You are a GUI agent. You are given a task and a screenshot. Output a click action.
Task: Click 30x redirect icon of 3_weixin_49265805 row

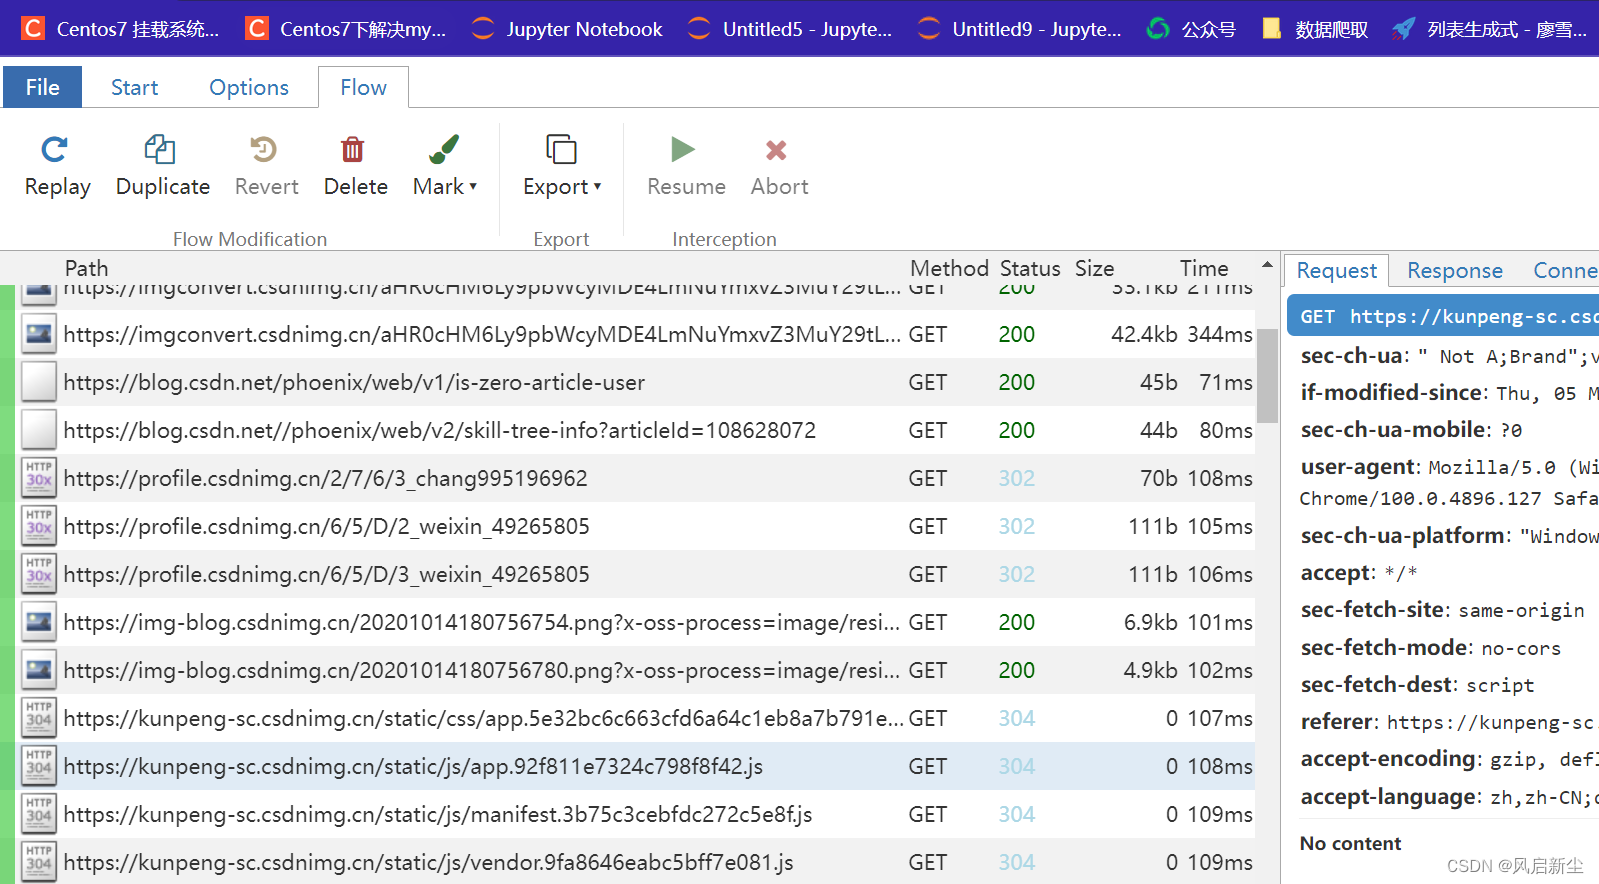tap(39, 573)
